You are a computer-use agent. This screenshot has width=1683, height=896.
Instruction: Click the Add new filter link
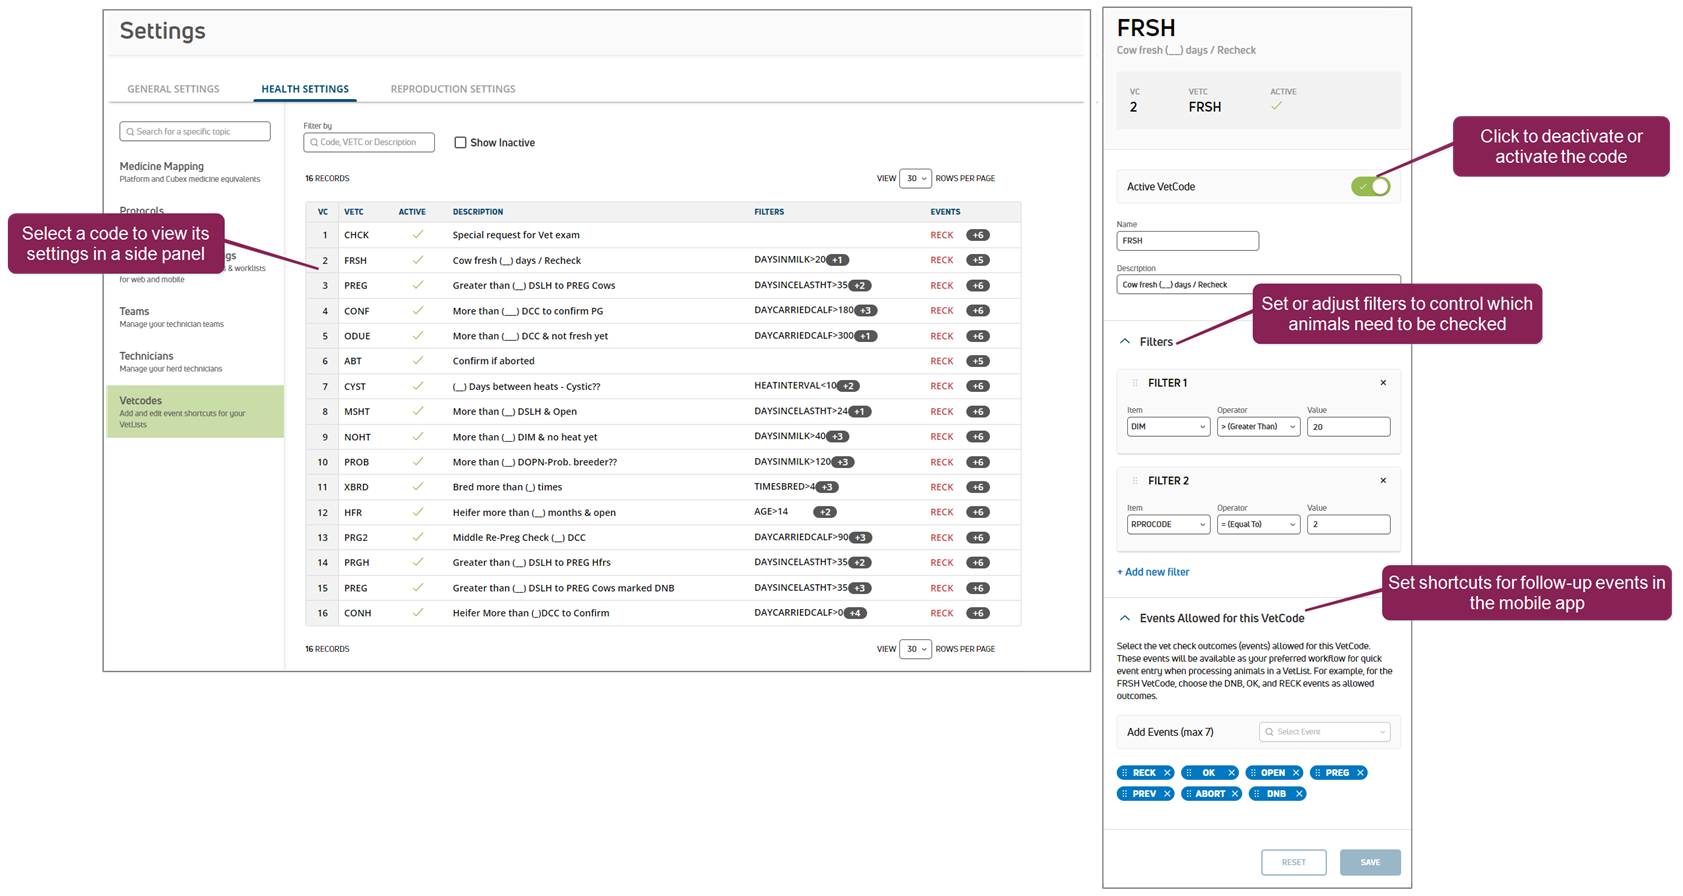click(1153, 572)
